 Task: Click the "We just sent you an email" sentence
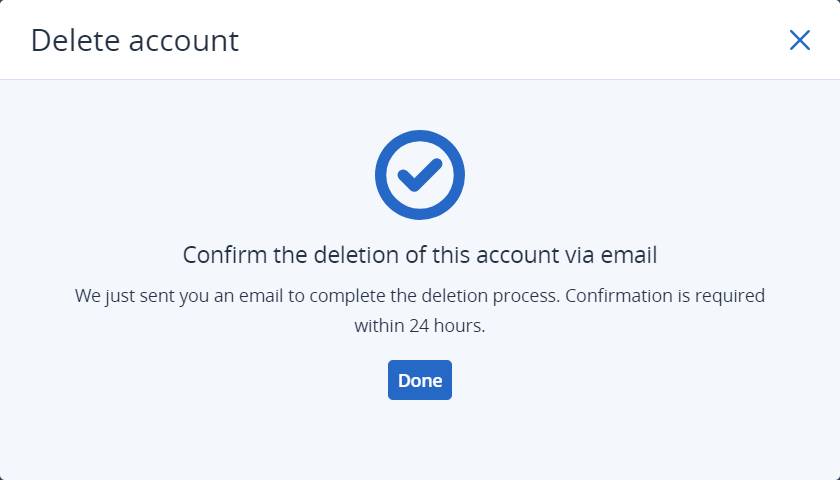(317, 296)
